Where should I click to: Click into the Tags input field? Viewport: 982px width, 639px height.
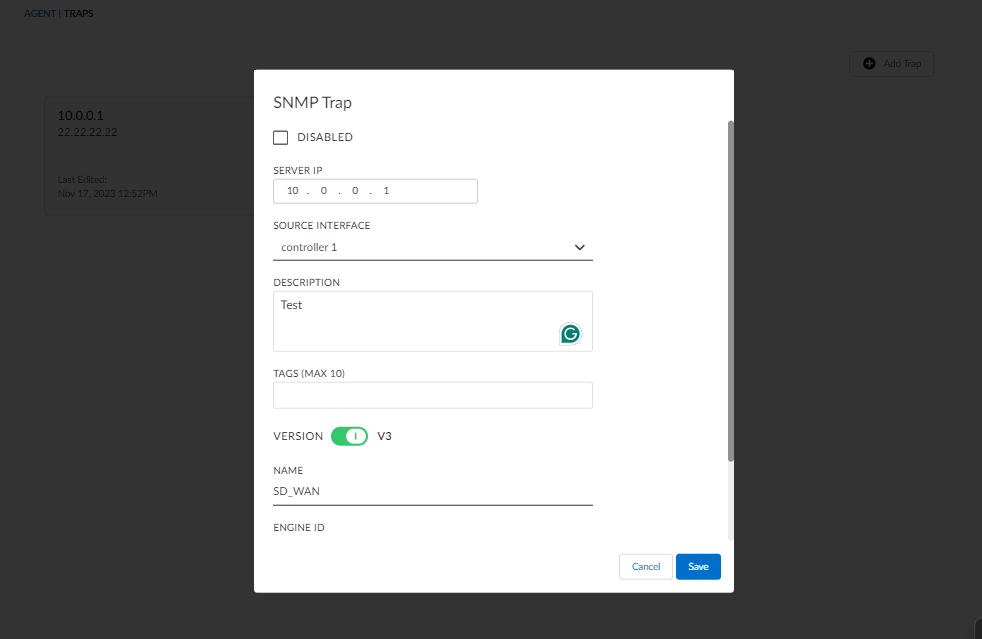[x=432, y=395]
